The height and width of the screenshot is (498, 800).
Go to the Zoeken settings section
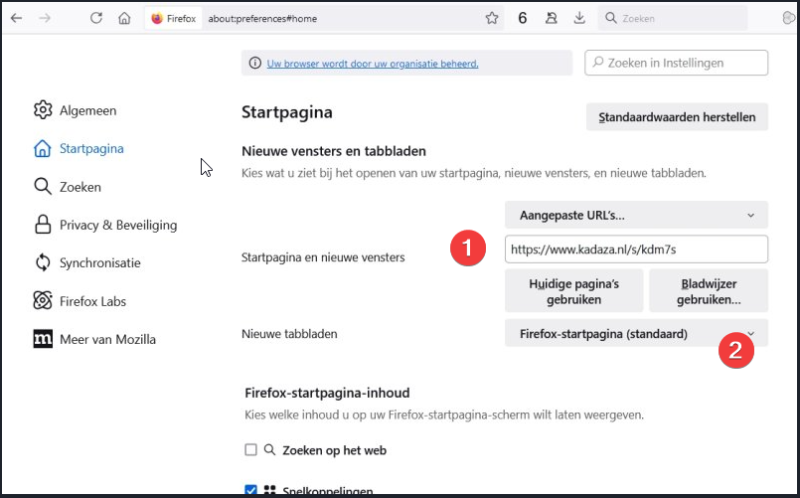(x=80, y=187)
